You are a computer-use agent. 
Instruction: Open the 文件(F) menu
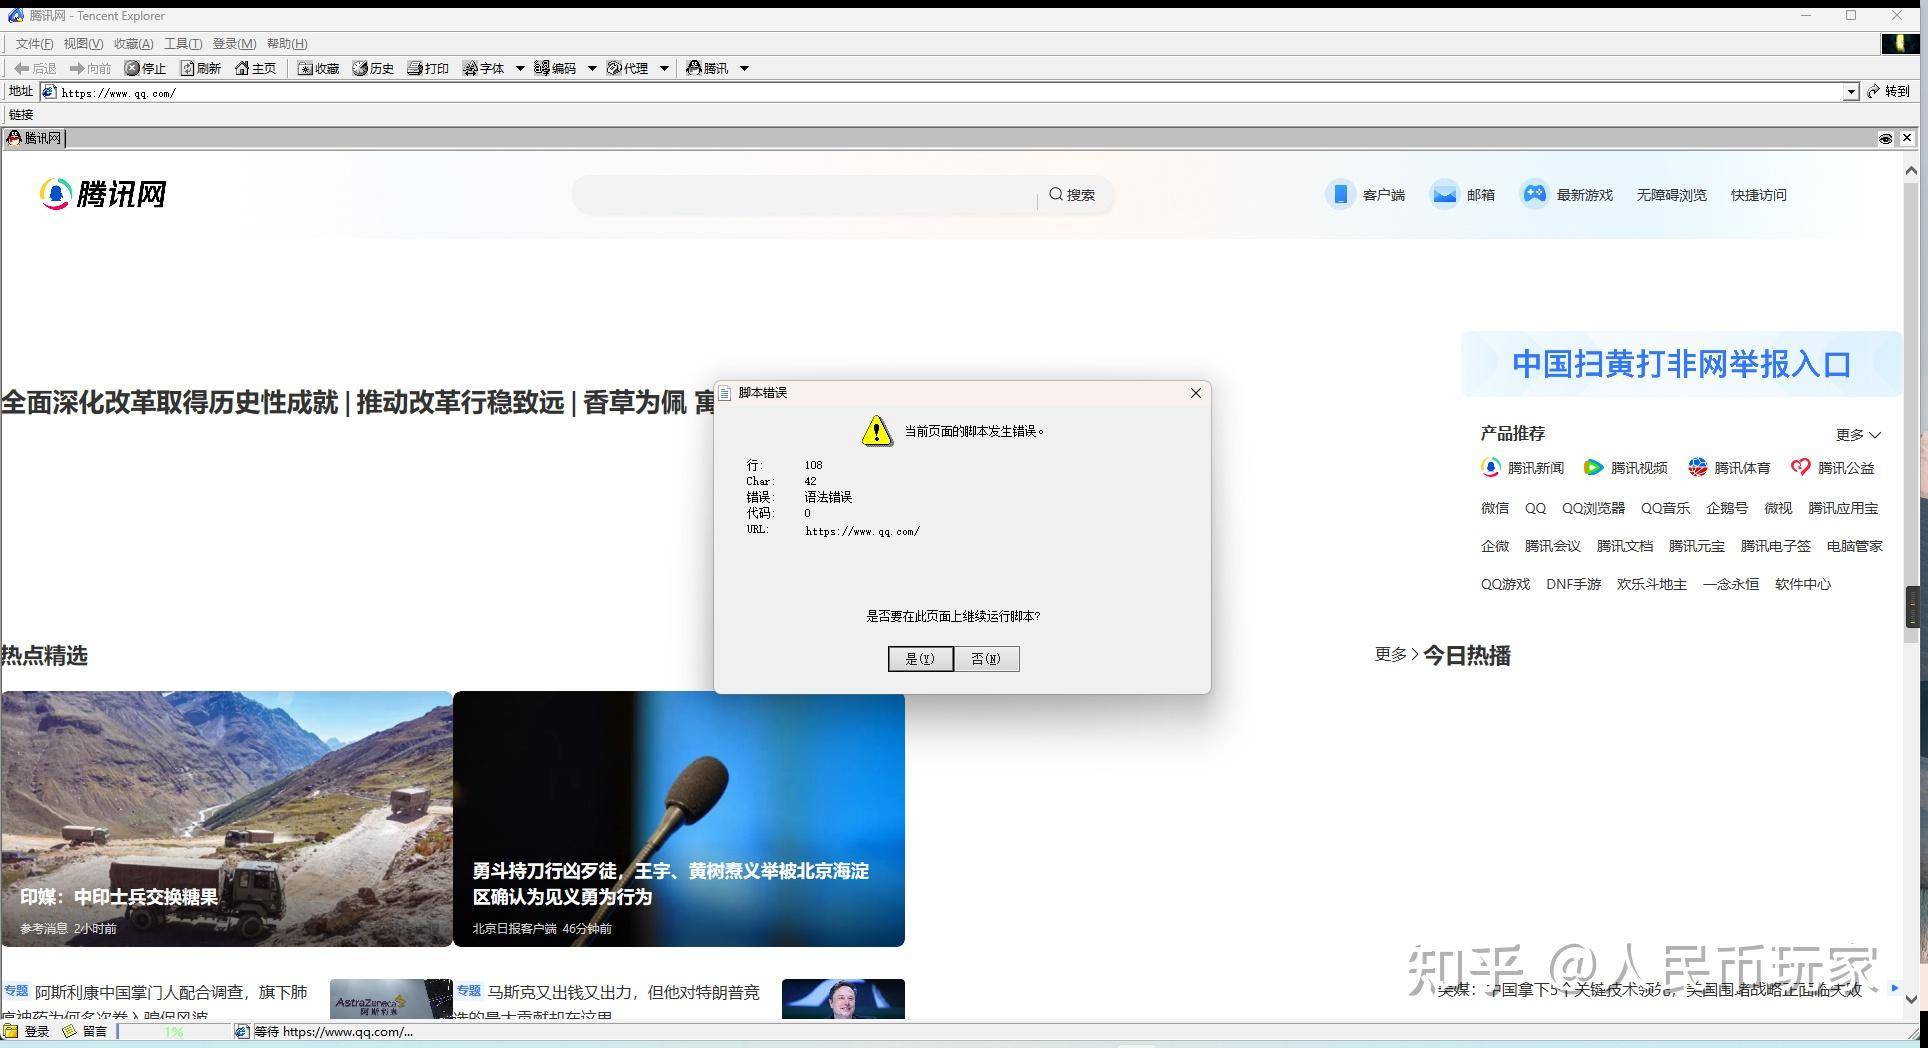tap(34, 43)
